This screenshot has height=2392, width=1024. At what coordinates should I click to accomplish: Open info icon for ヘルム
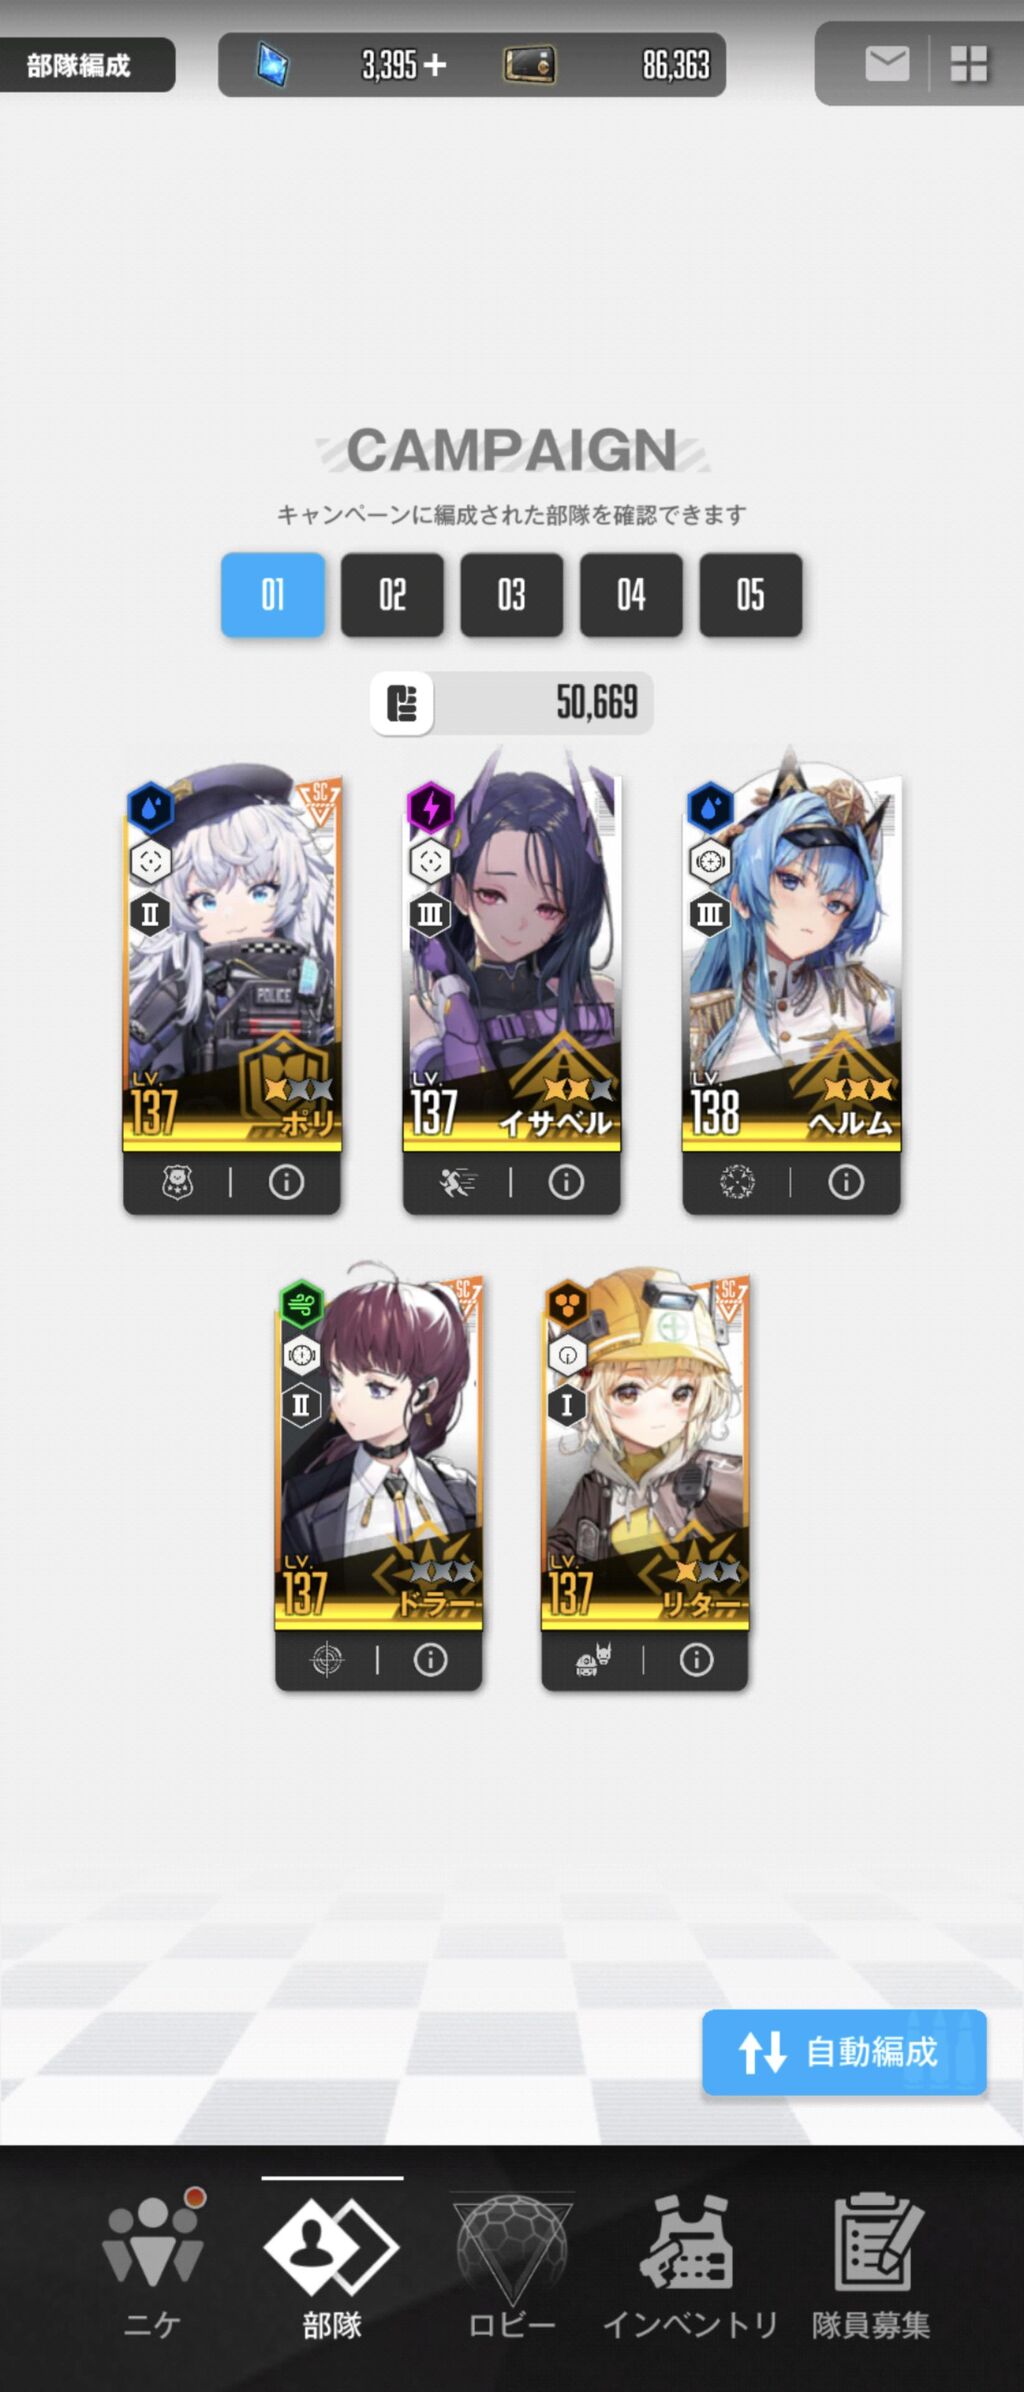click(x=846, y=1182)
